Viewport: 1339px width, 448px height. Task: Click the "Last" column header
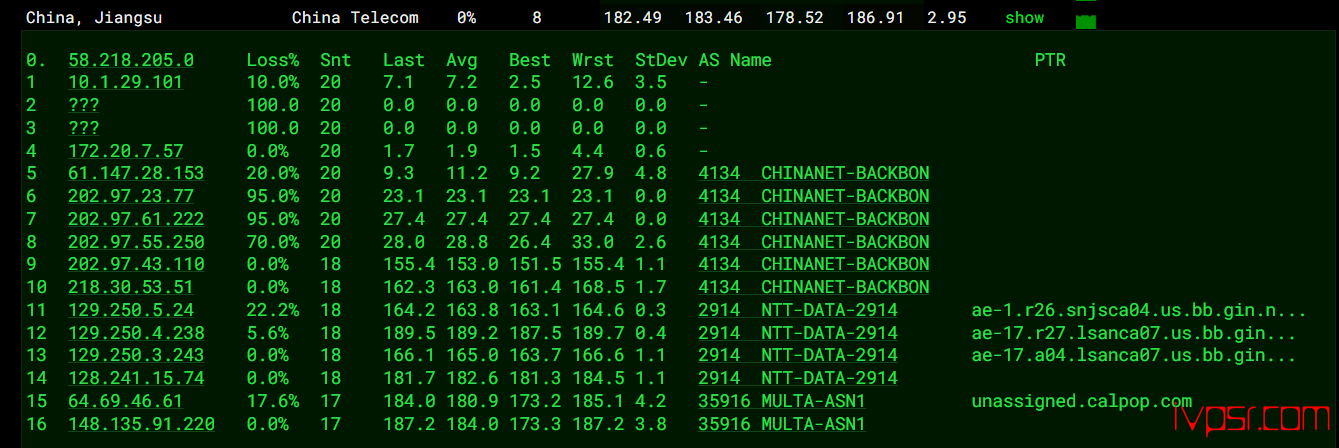tap(404, 60)
